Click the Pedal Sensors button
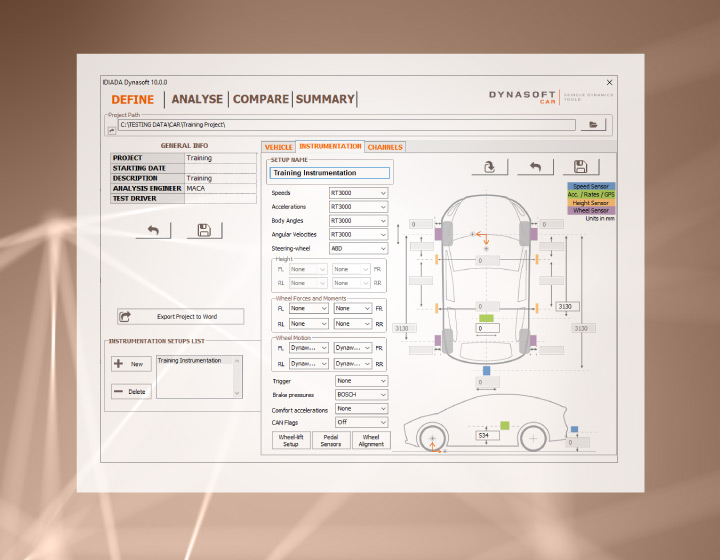This screenshot has height=560, width=720. 331,440
